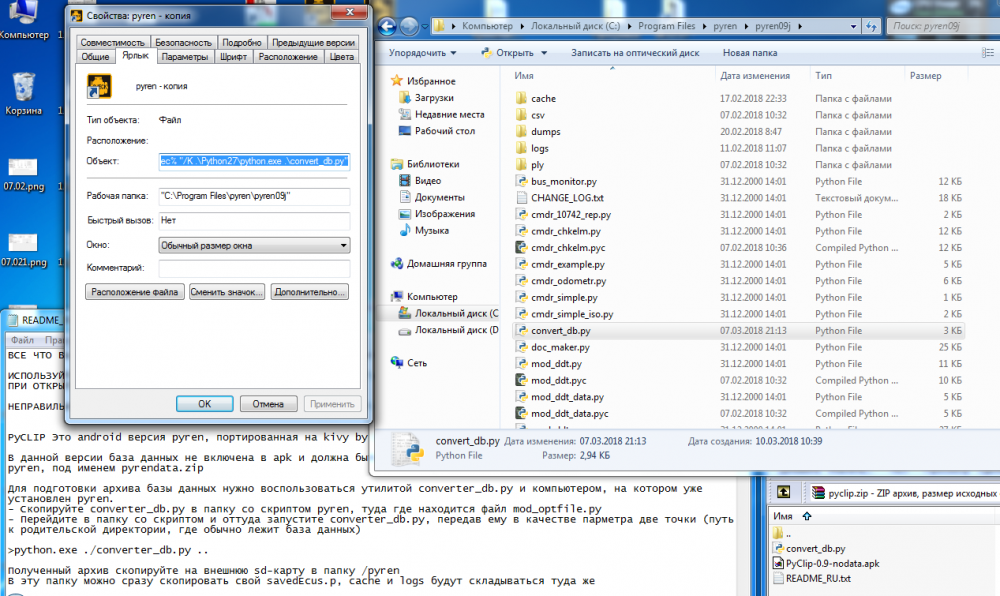Click the Комментарий text field
This screenshot has height=596, width=1000.
[x=254, y=268]
